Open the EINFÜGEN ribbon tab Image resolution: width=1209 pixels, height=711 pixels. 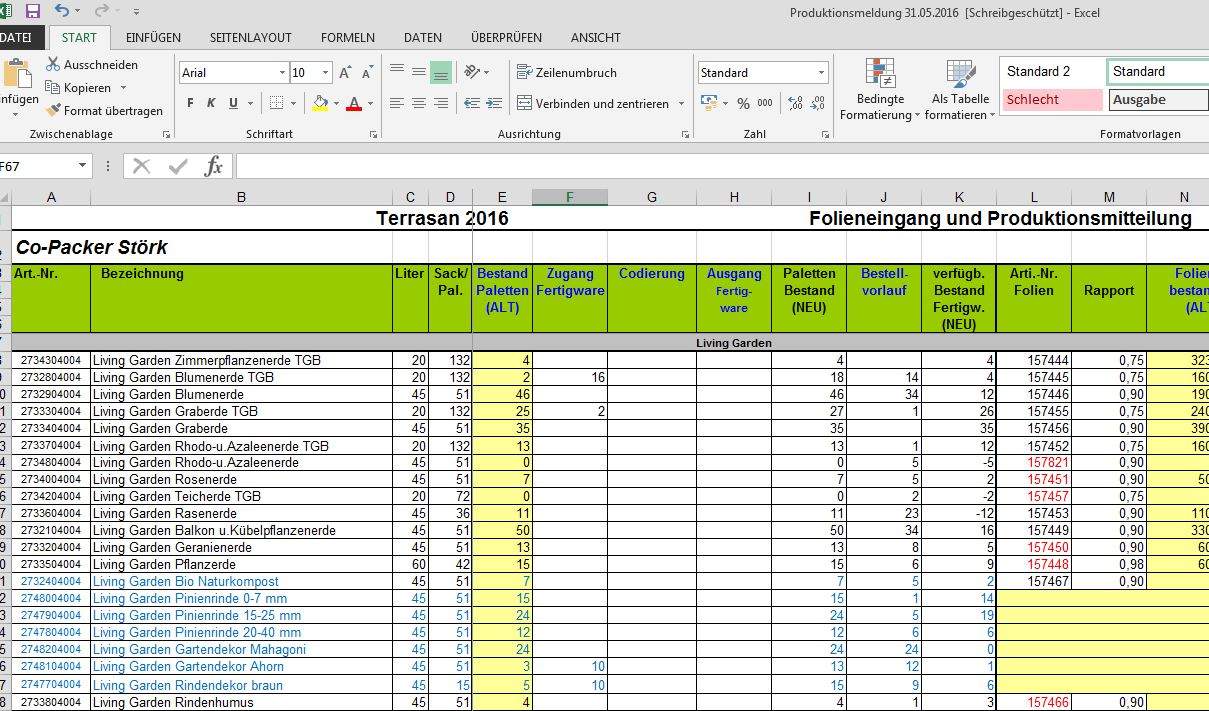(x=152, y=37)
